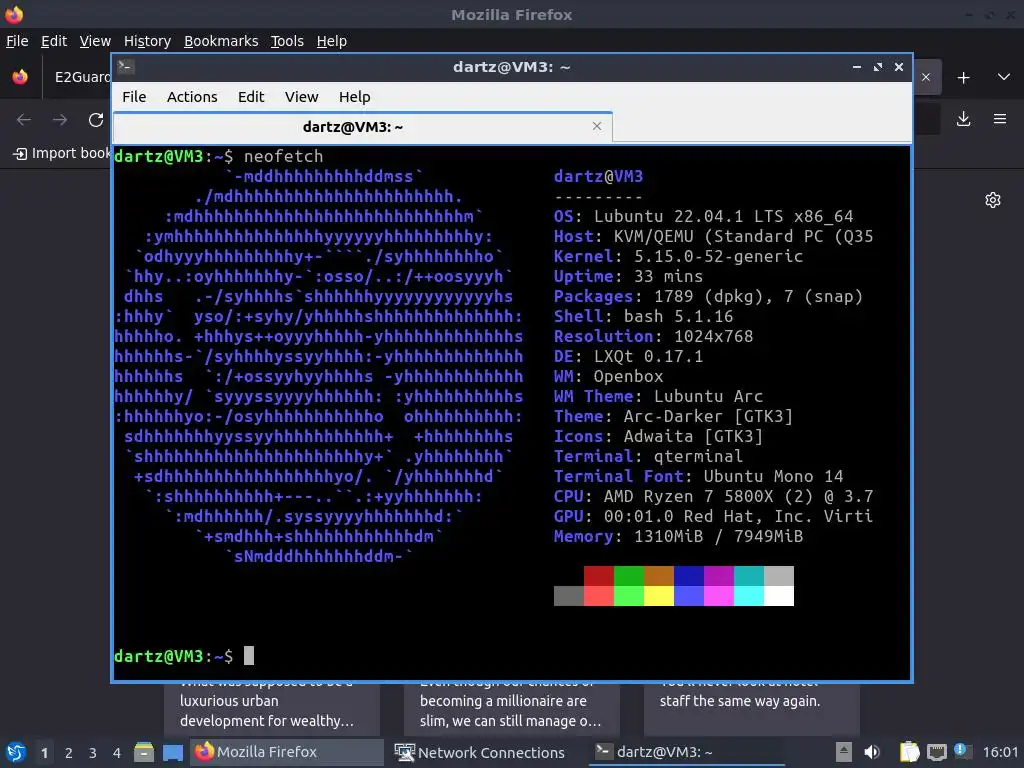Switch to workspace 1 in the pager
Image resolution: width=1024 pixels, height=768 pixels.
44,753
